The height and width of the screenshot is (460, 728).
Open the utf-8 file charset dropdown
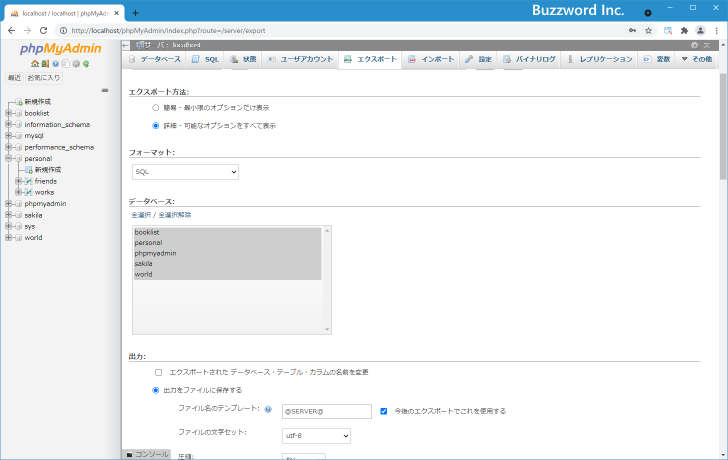pos(316,436)
